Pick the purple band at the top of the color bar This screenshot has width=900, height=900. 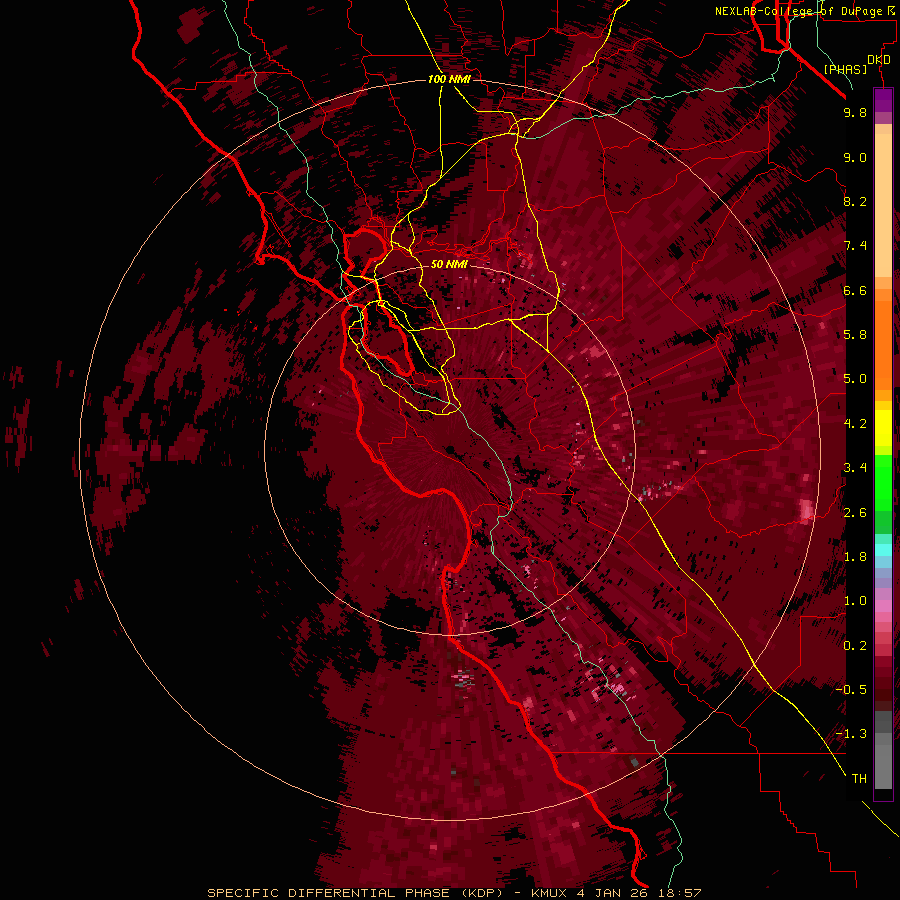pyautogui.click(x=883, y=100)
